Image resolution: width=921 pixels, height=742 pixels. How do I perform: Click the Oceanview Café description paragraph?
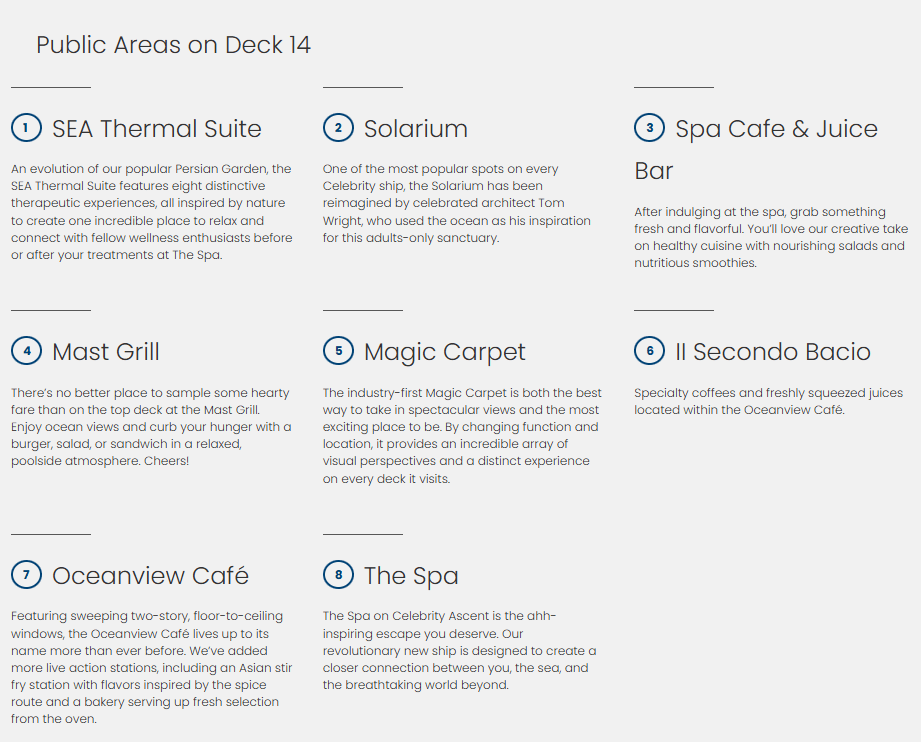tap(152, 667)
